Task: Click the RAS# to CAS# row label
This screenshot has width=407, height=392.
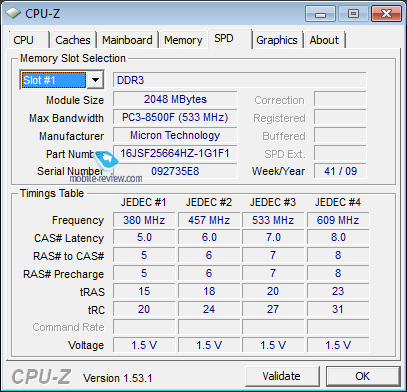Action: 69,256
